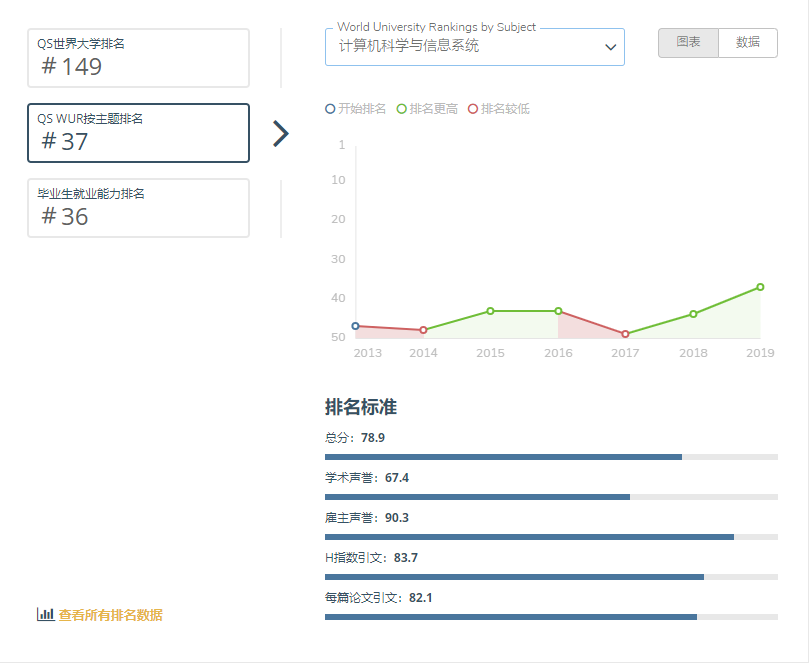This screenshot has height=669, width=812.
Task: Click the 2015 data point on chart
Action: pos(490,311)
